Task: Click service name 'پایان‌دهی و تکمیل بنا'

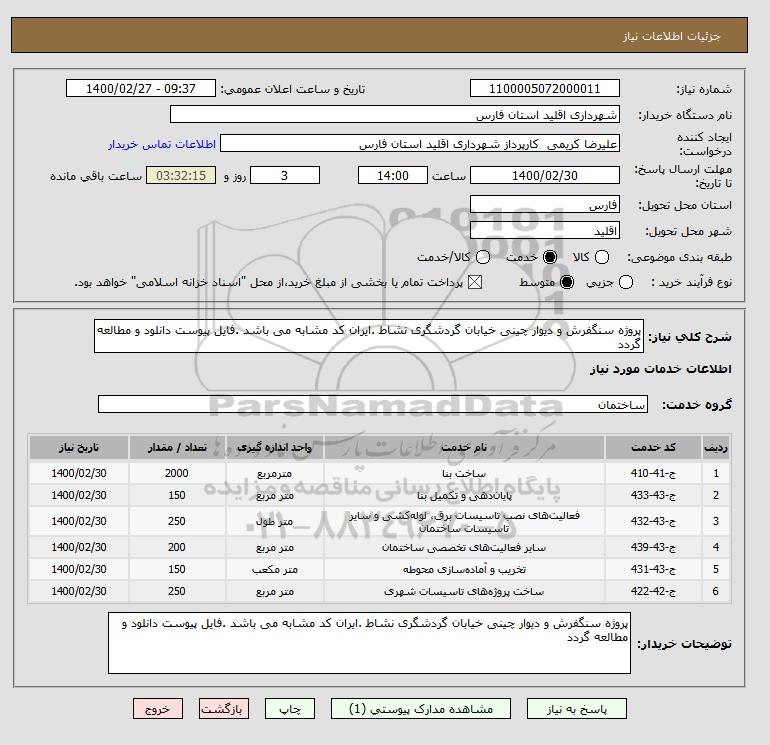Action: point(464,496)
